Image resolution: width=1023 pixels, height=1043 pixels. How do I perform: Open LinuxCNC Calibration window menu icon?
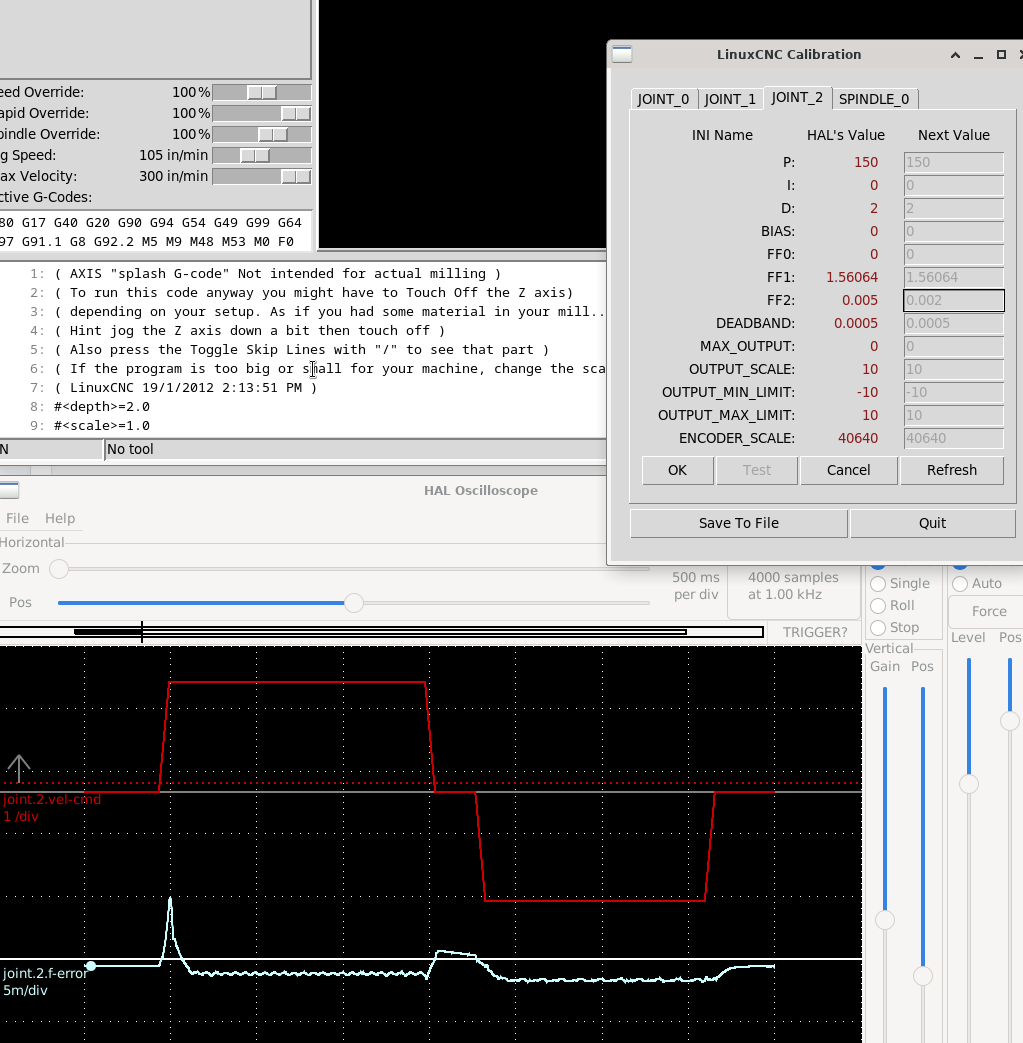pyautogui.click(x=622, y=55)
